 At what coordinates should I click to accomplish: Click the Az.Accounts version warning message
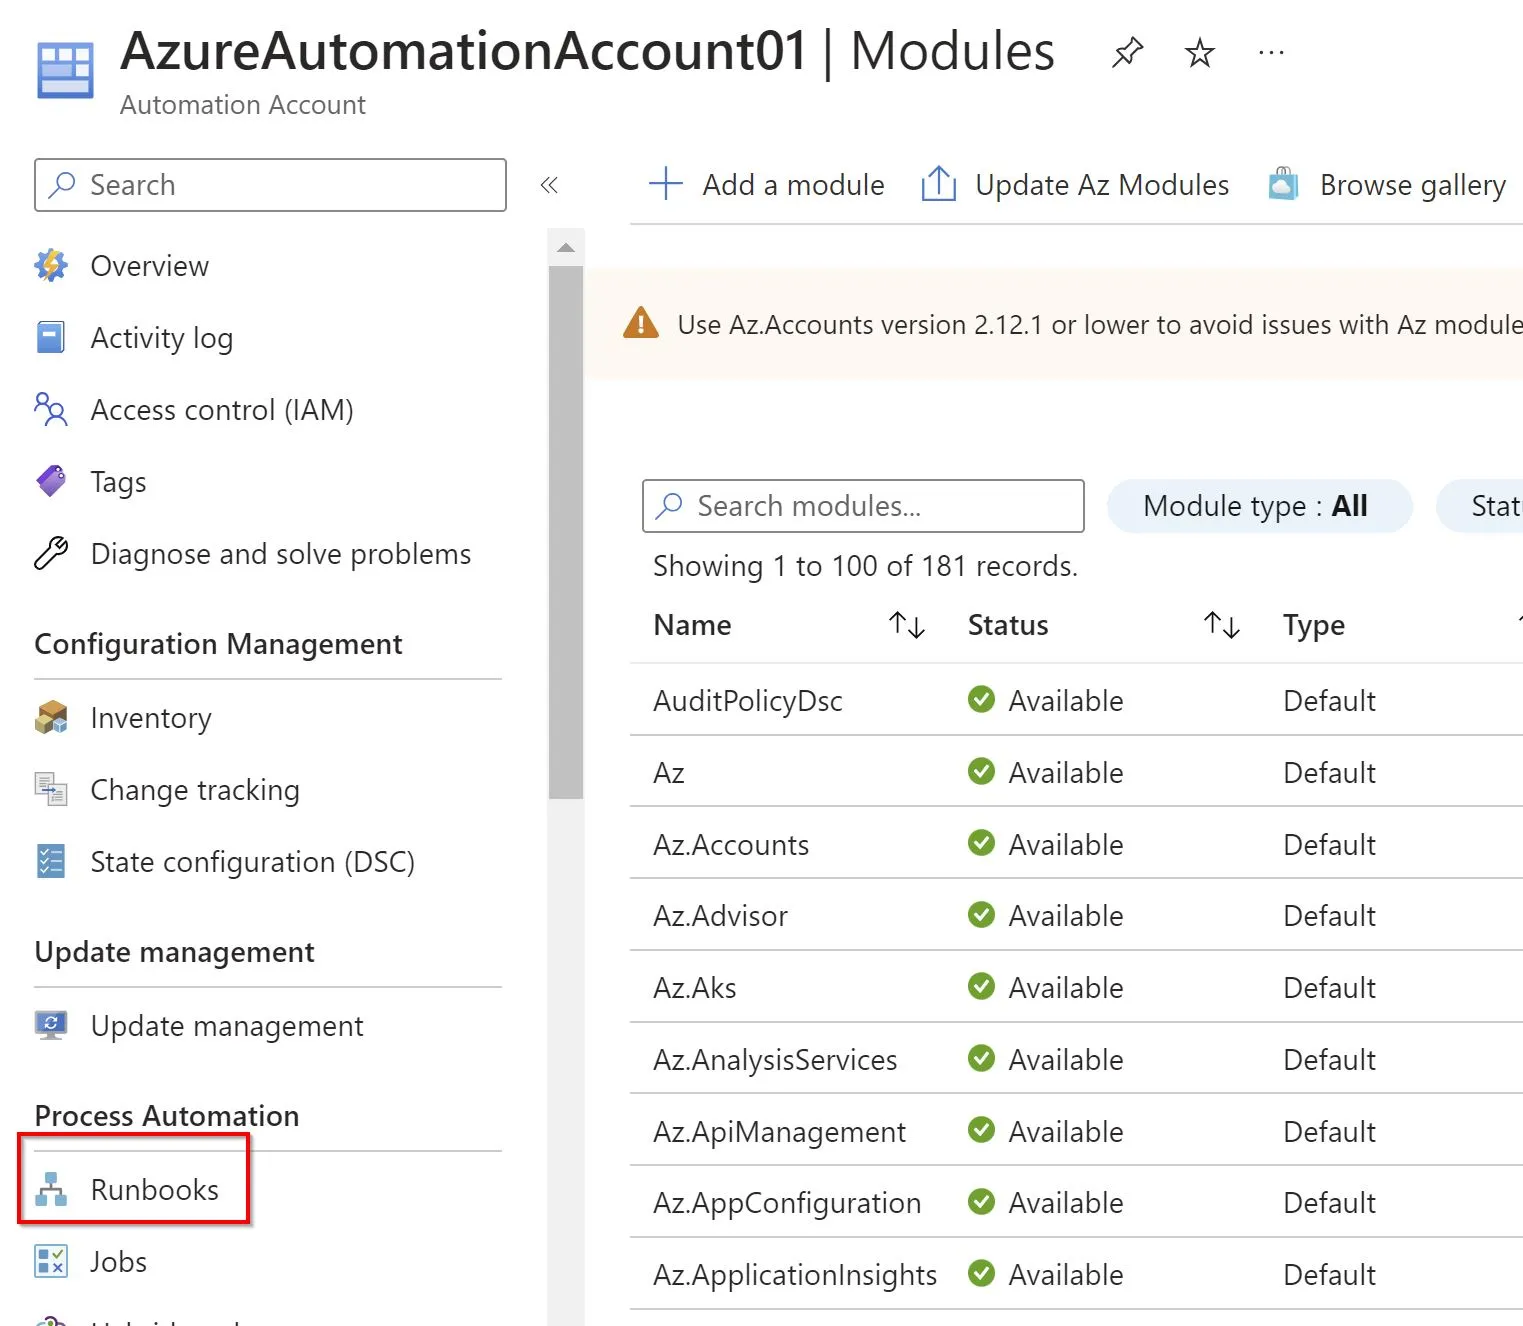coord(1100,325)
